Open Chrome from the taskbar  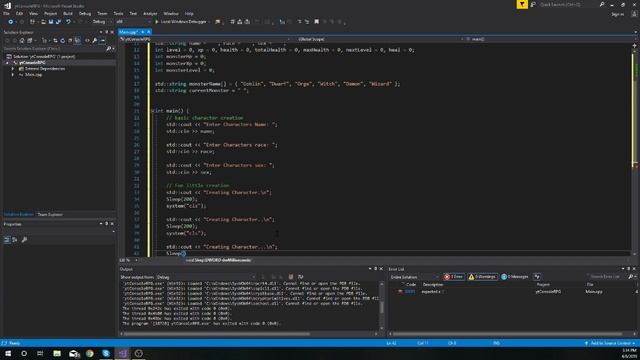(x=90, y=353)
